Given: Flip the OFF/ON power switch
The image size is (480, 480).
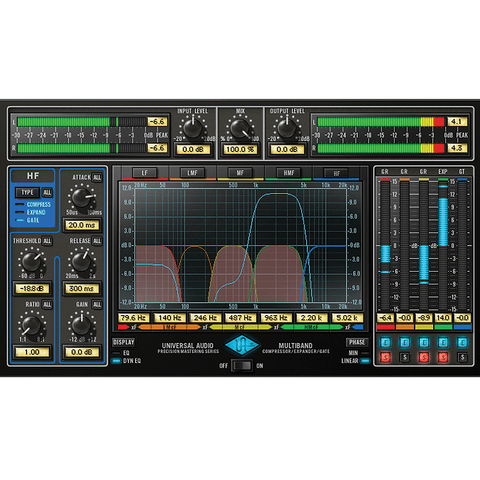Looking at the screenshot, I should [241, 366].
